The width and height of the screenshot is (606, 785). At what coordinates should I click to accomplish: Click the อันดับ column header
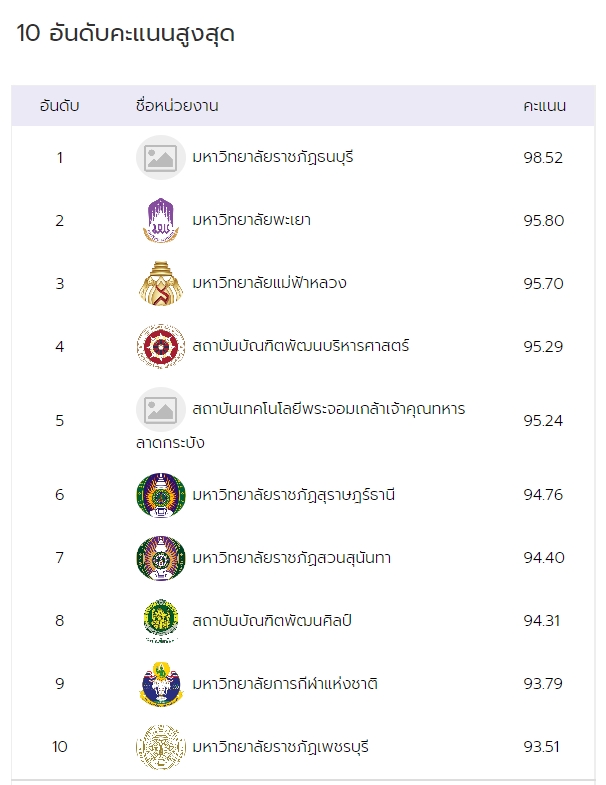click(x=60, y=106)
